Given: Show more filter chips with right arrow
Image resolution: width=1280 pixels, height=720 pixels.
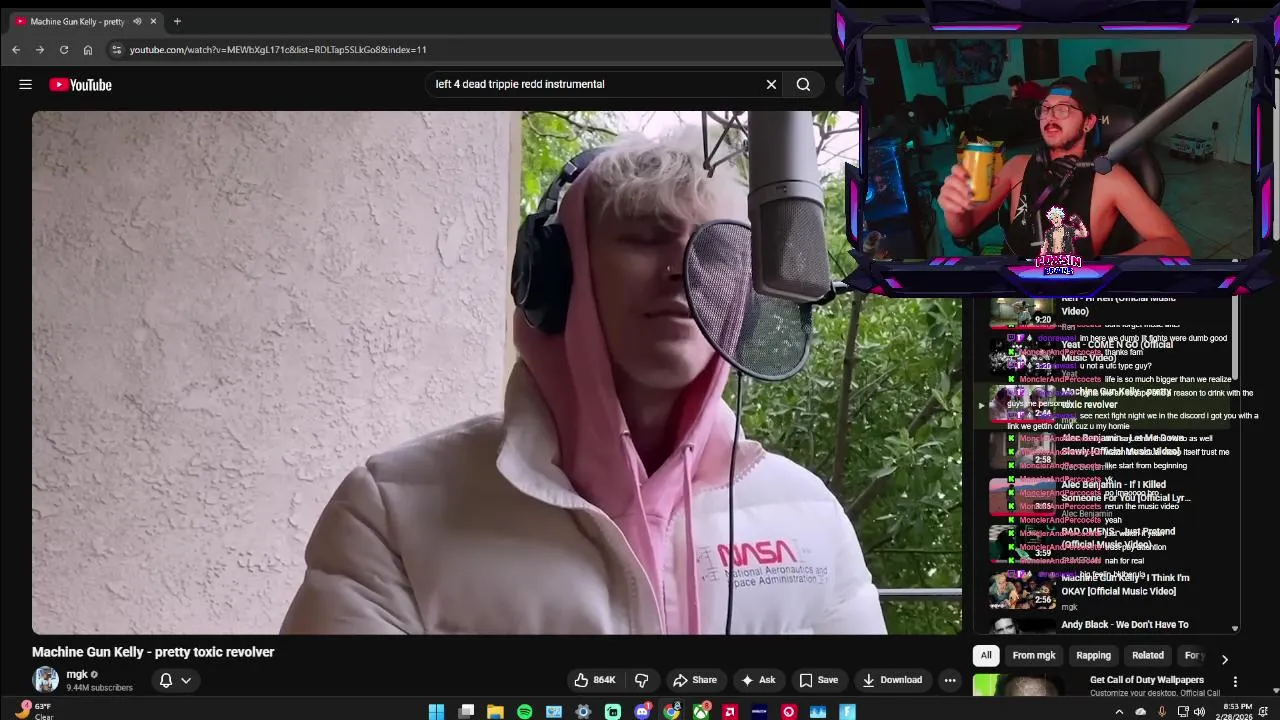Looking at the screenshot, I should pos(1224,659).
